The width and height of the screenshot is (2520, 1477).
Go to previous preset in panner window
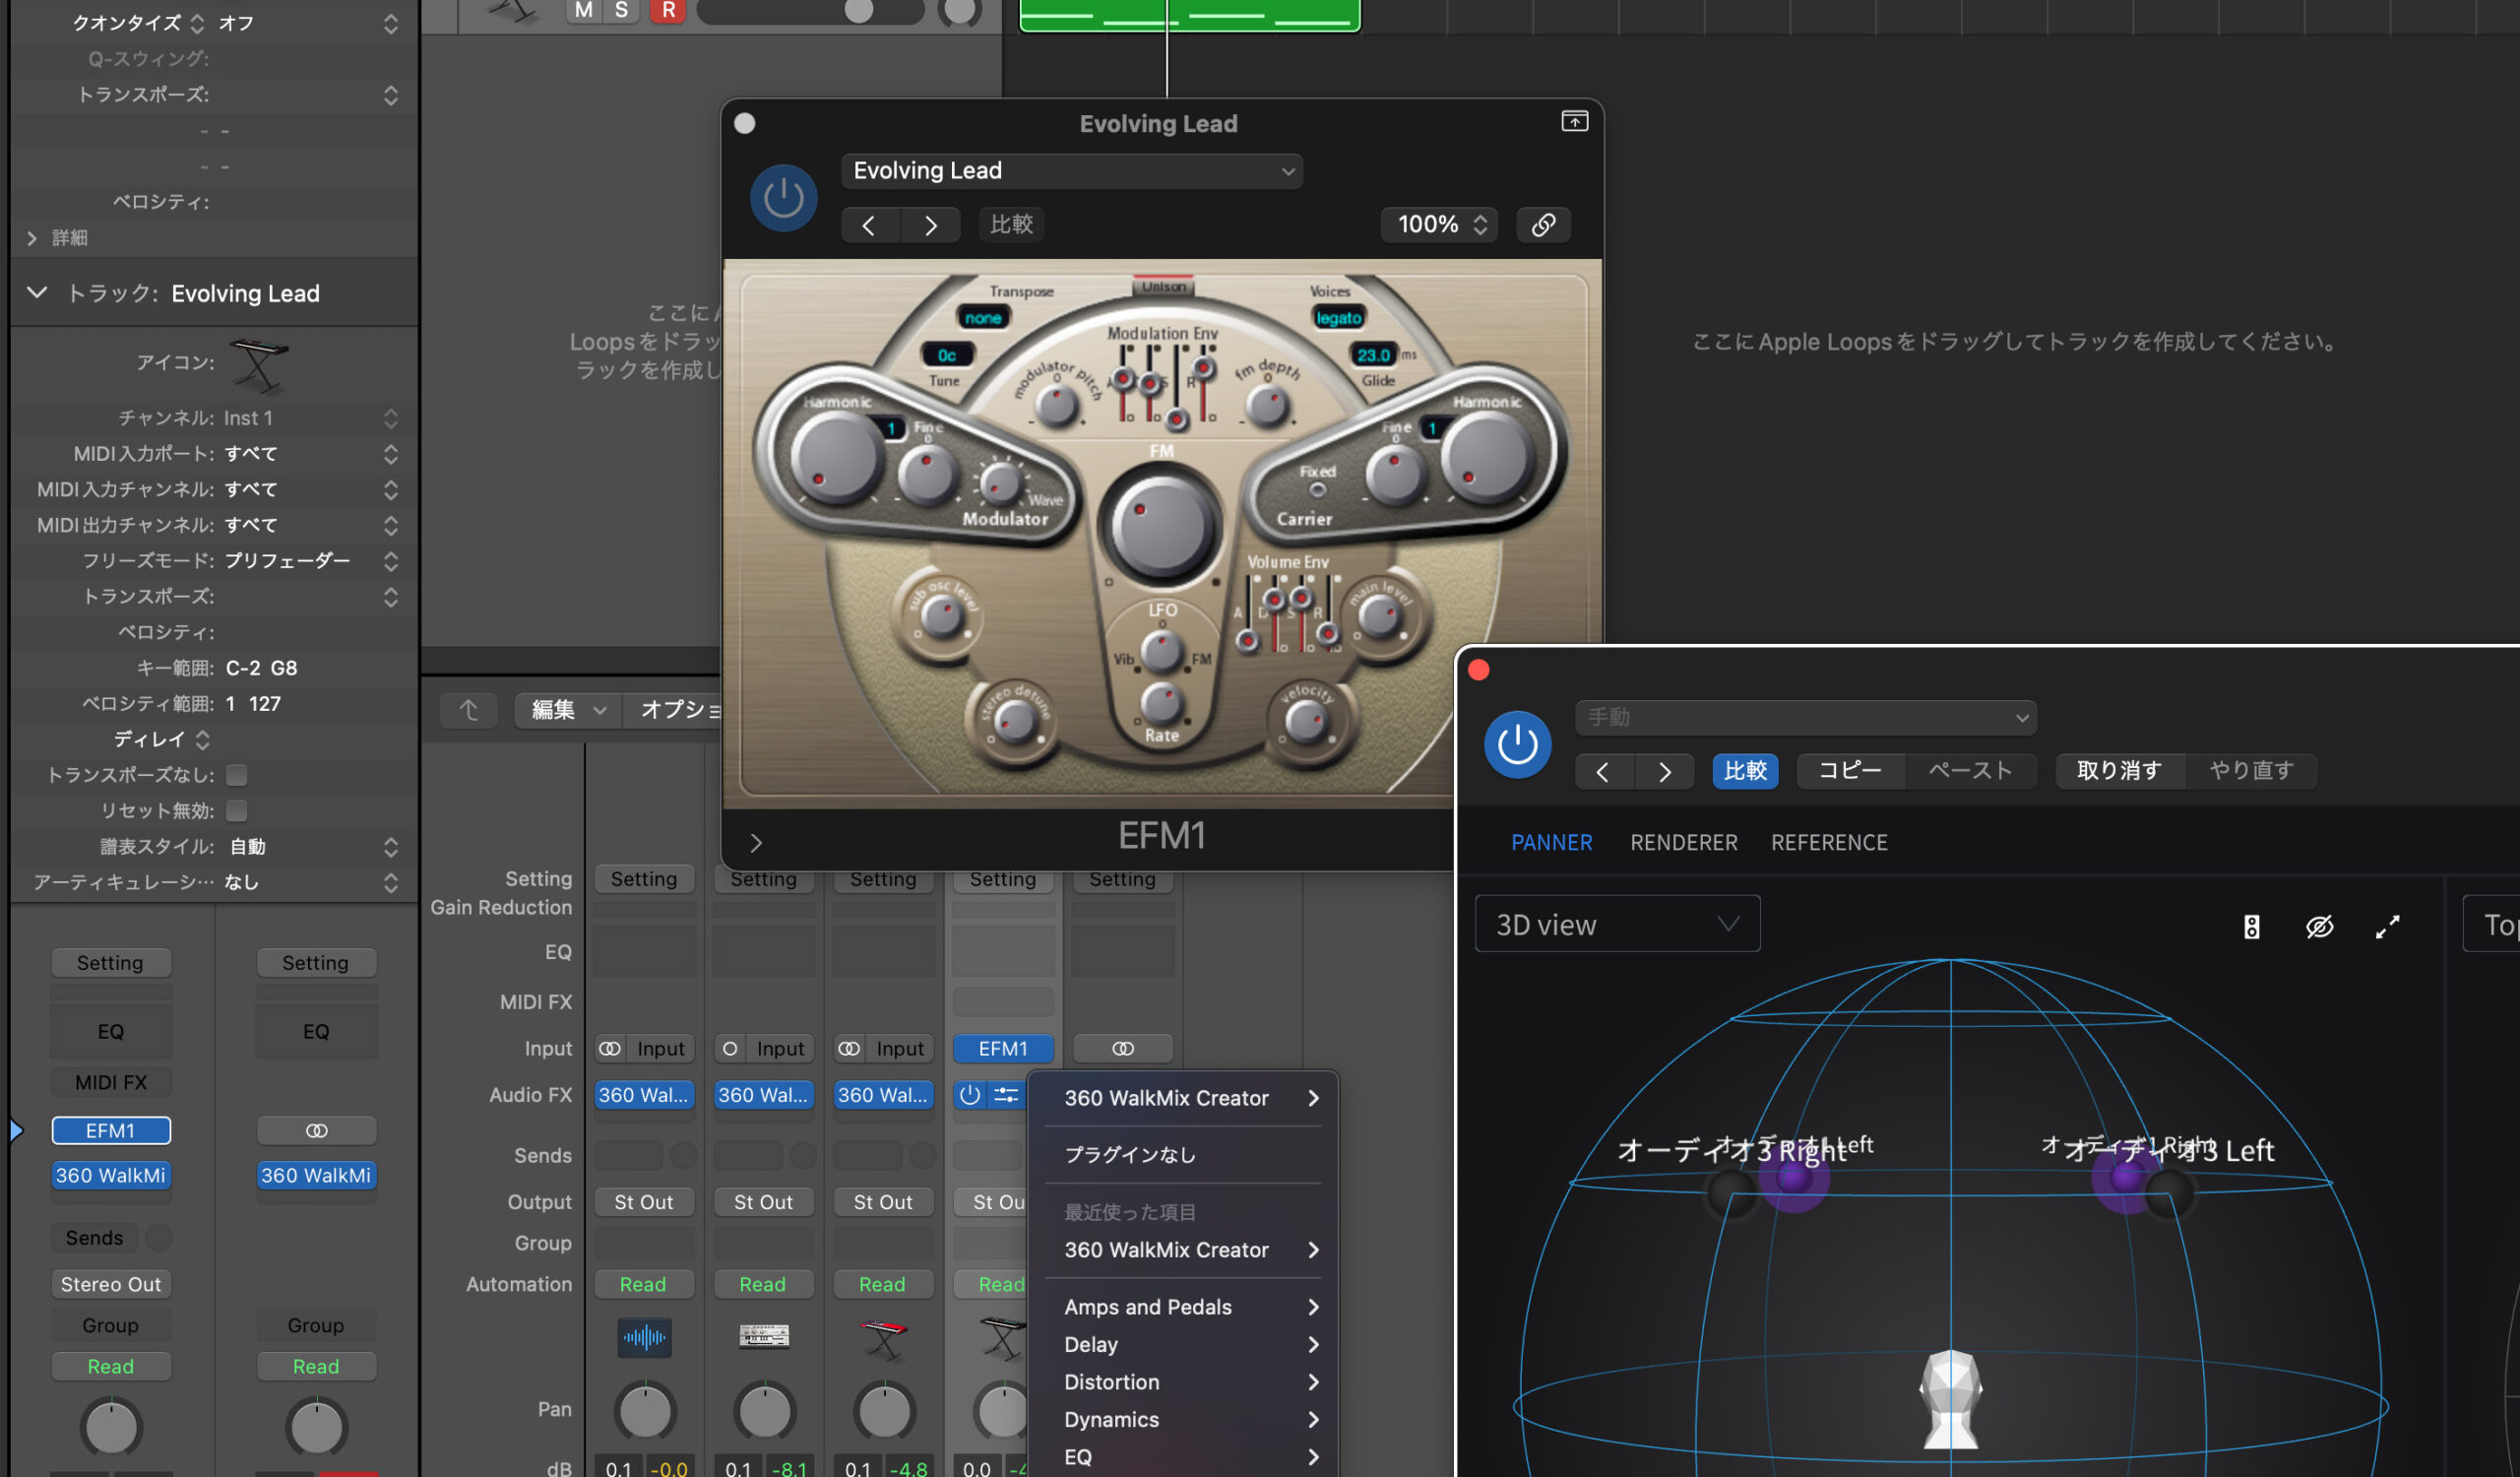click(x=1603, y=772)
